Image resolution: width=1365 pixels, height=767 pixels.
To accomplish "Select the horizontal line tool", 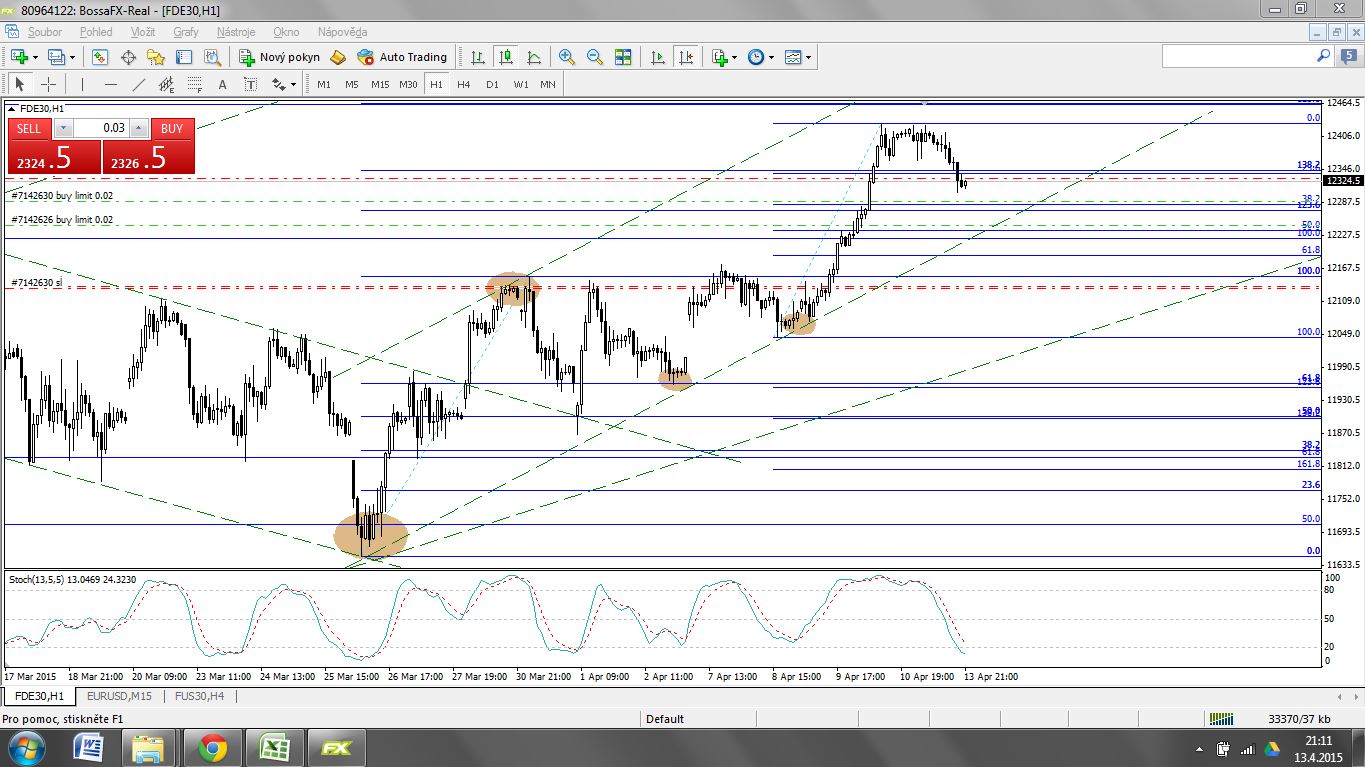I will click(111, 84).
